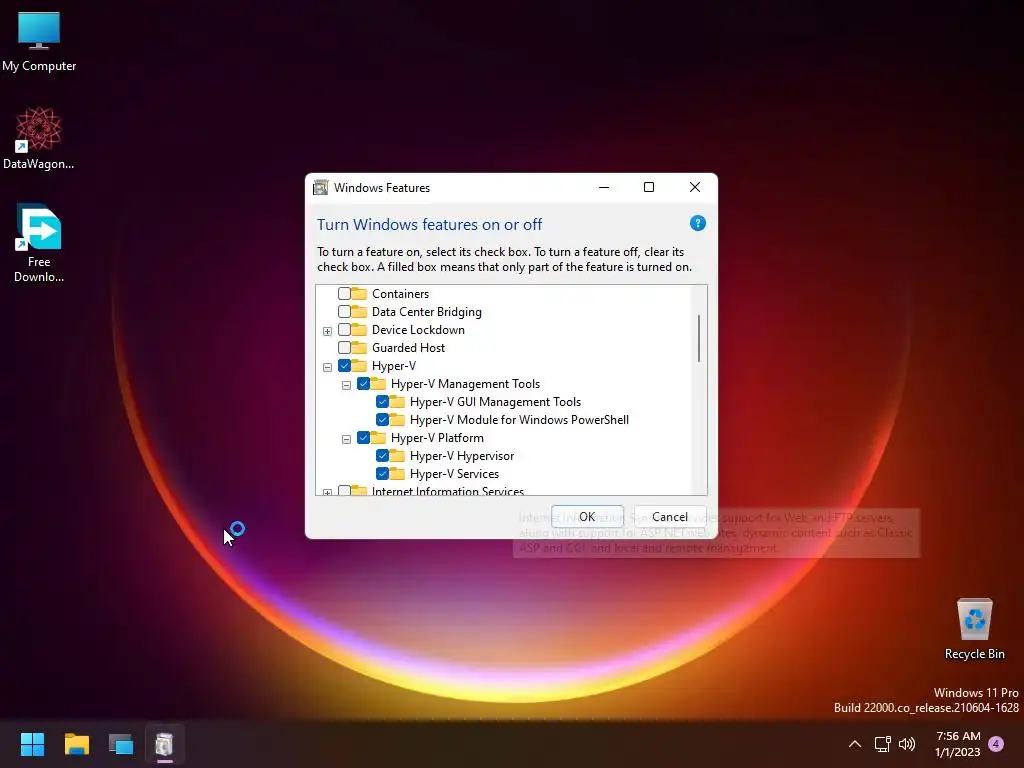Open the Windows Start menu
The height and width of the screenshot is (768, 1024).
click(32, 744)
